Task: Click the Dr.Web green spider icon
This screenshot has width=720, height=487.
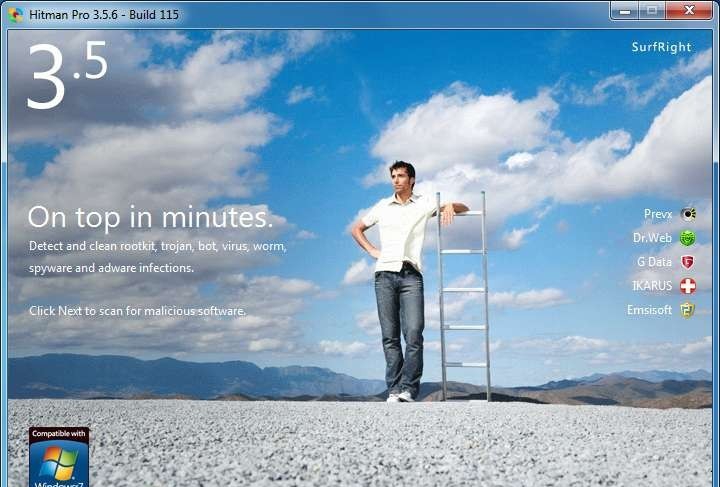Action: click(688, 238)
